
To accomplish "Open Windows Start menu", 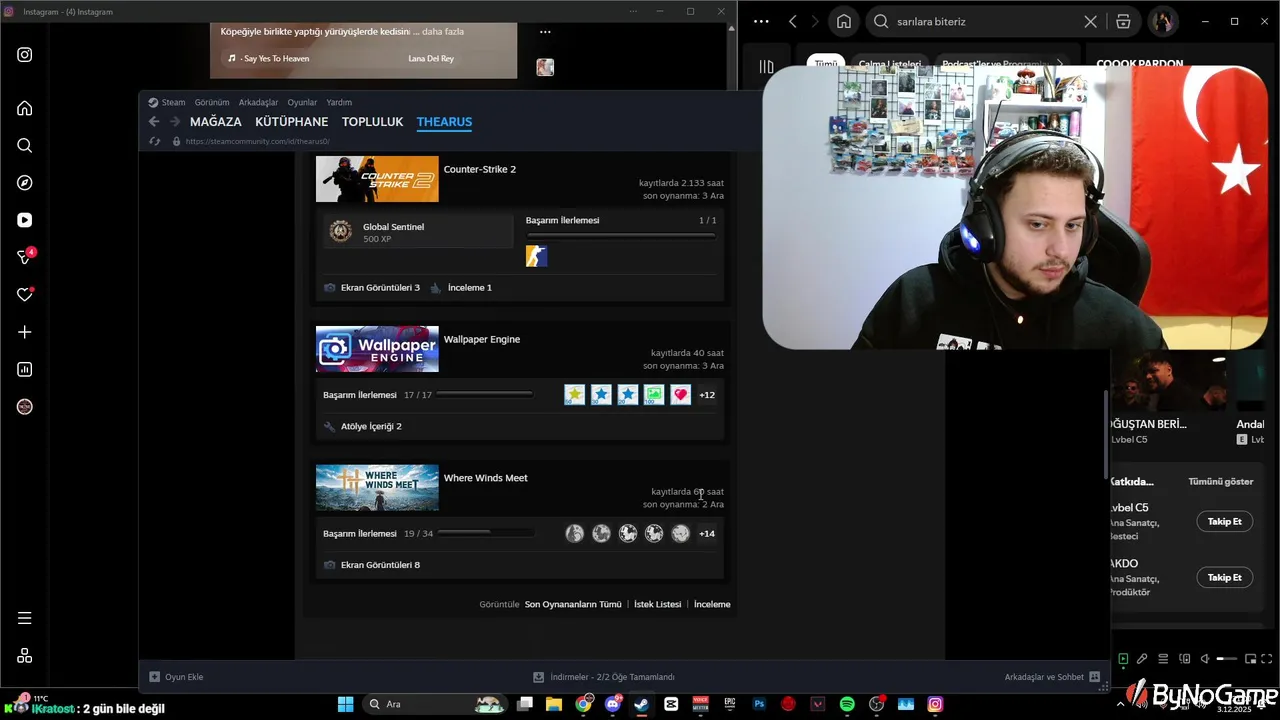I will coord(345,704).
